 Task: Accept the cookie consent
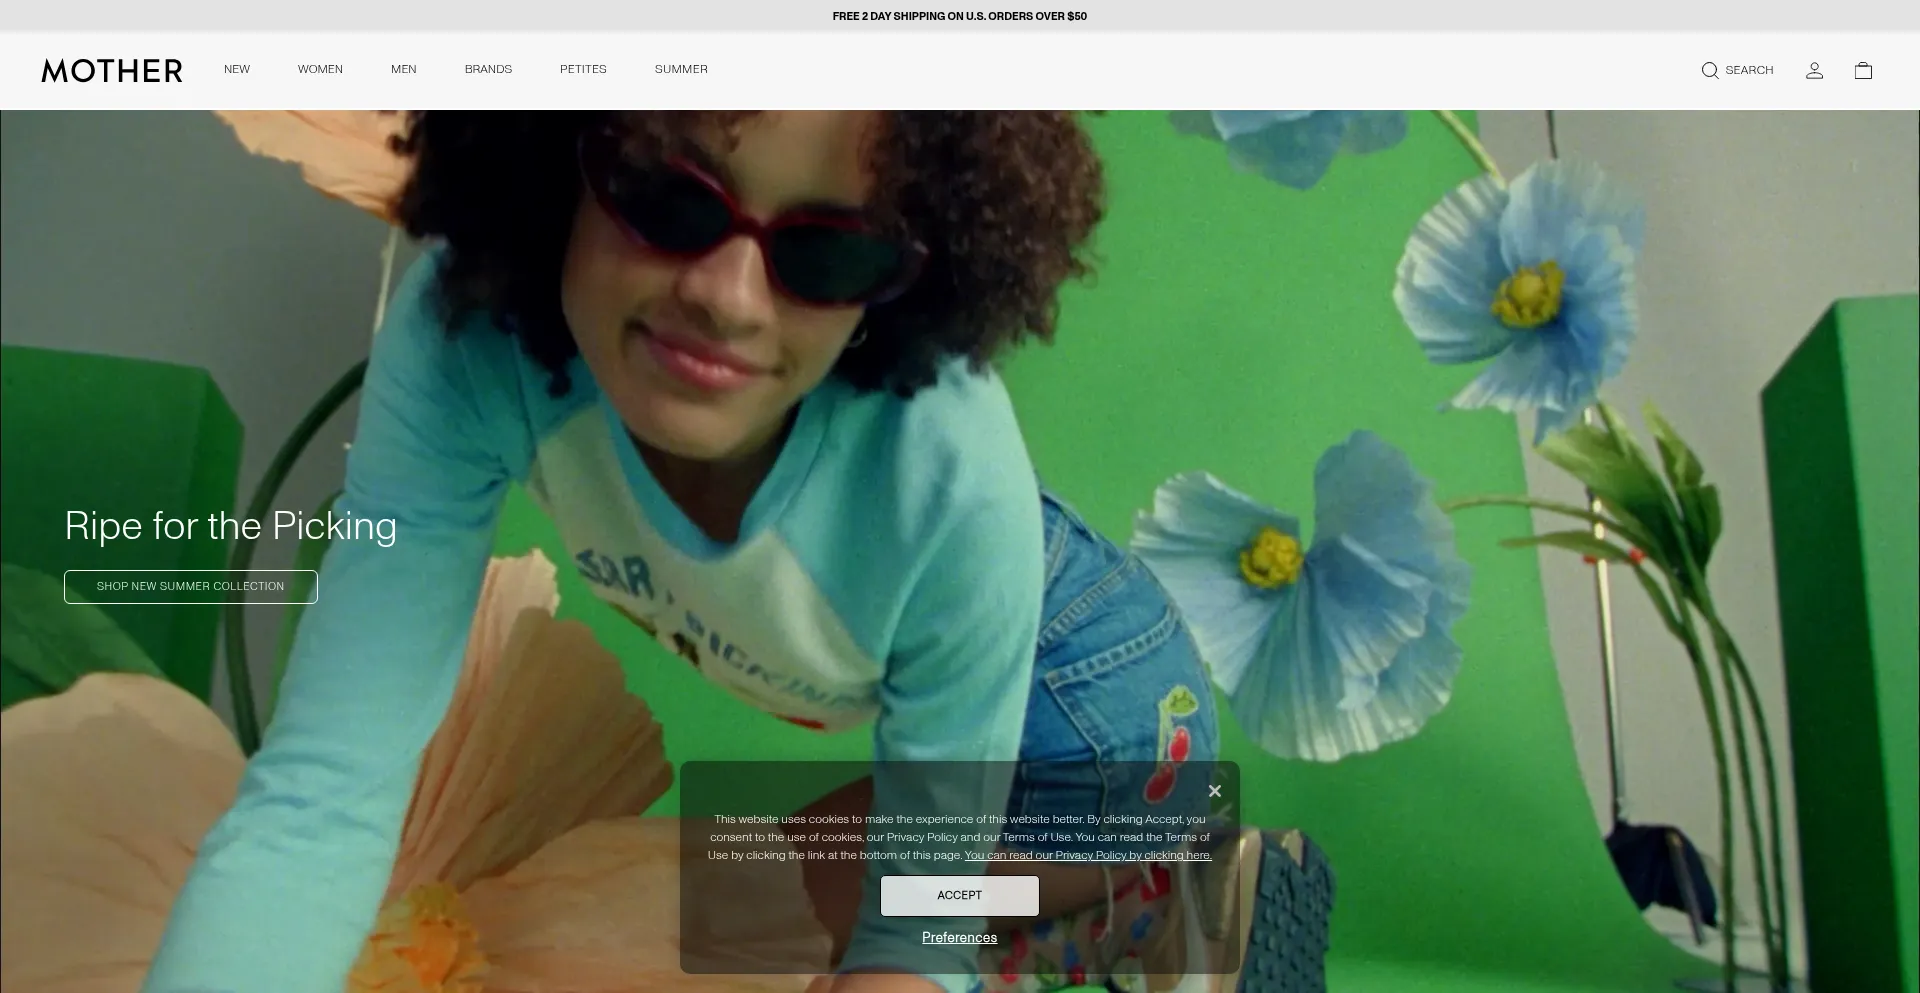960,896
